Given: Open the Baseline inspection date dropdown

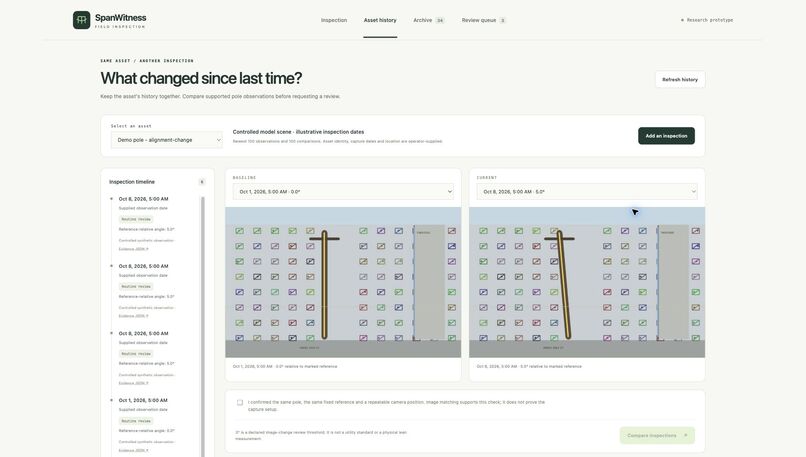Looking at the screenshot, I should point(343,192).
